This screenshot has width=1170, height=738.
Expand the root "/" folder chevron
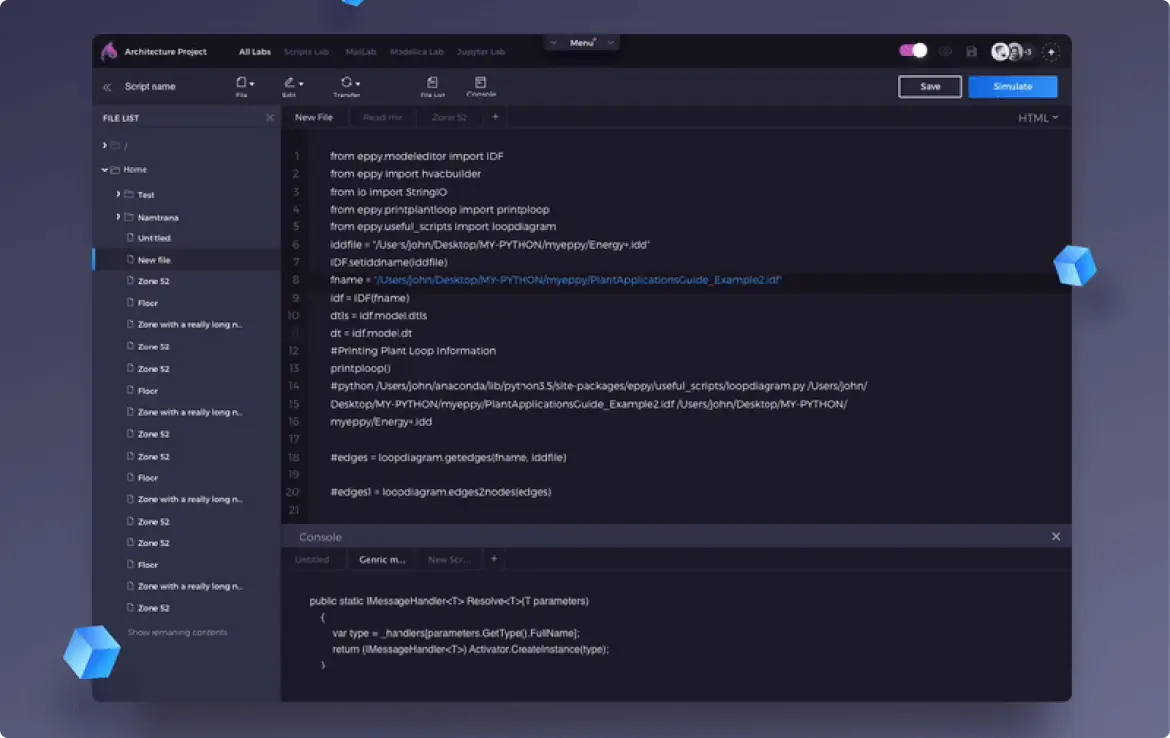coord(104,145)
